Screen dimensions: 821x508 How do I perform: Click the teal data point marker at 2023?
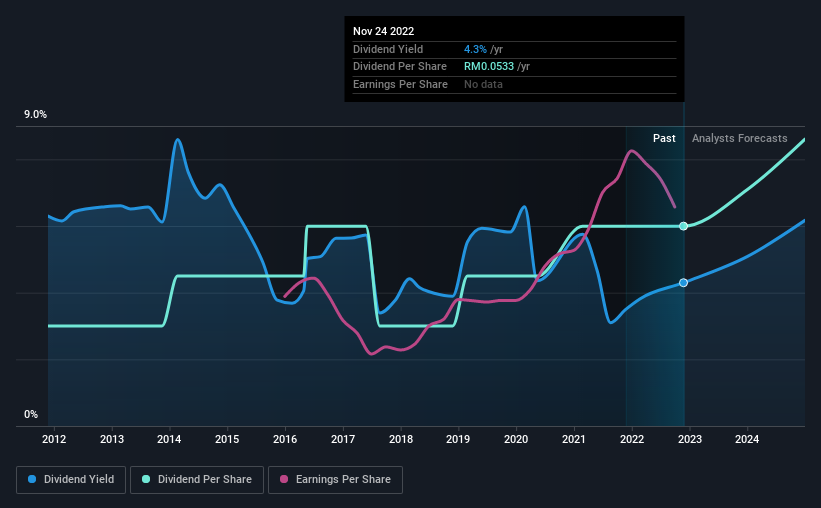tap(683, 226)
